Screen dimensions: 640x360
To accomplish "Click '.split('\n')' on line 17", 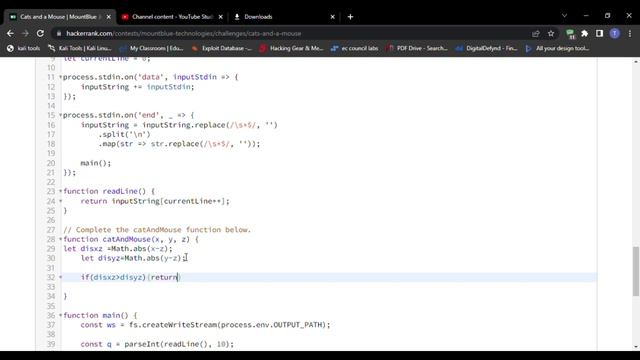I will 124,134.
